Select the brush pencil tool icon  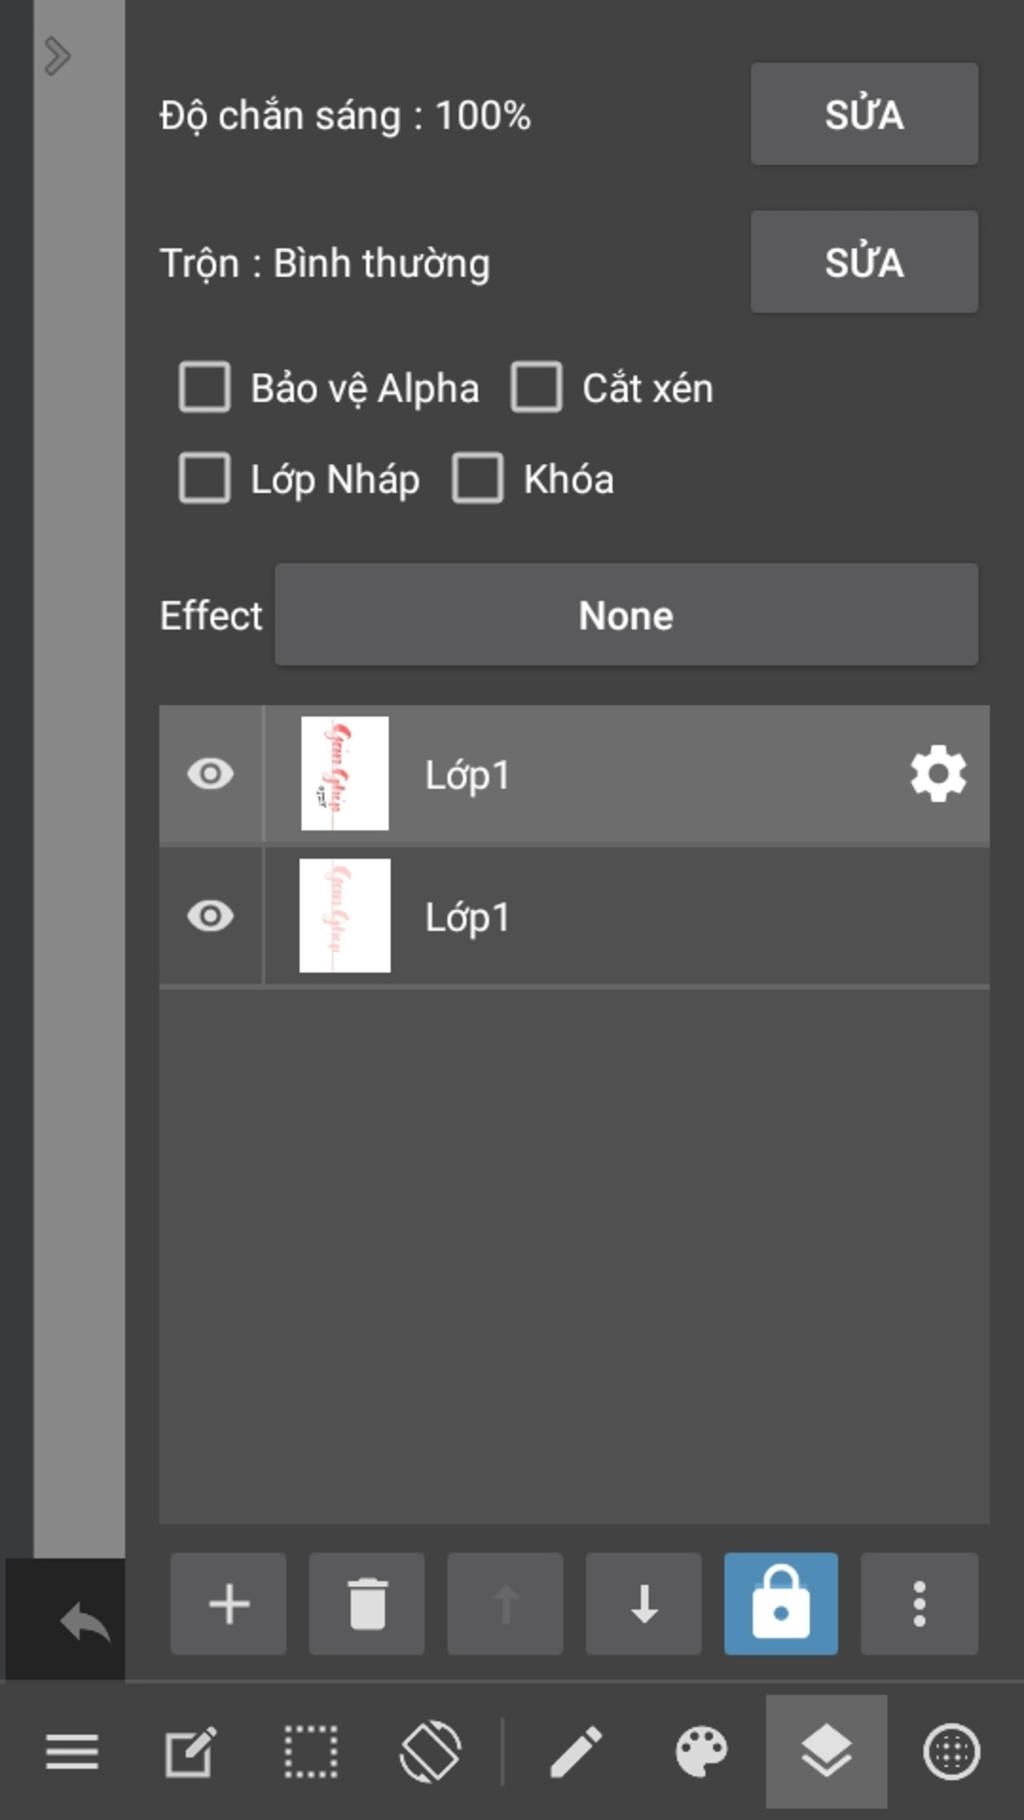coord(577,1753)
